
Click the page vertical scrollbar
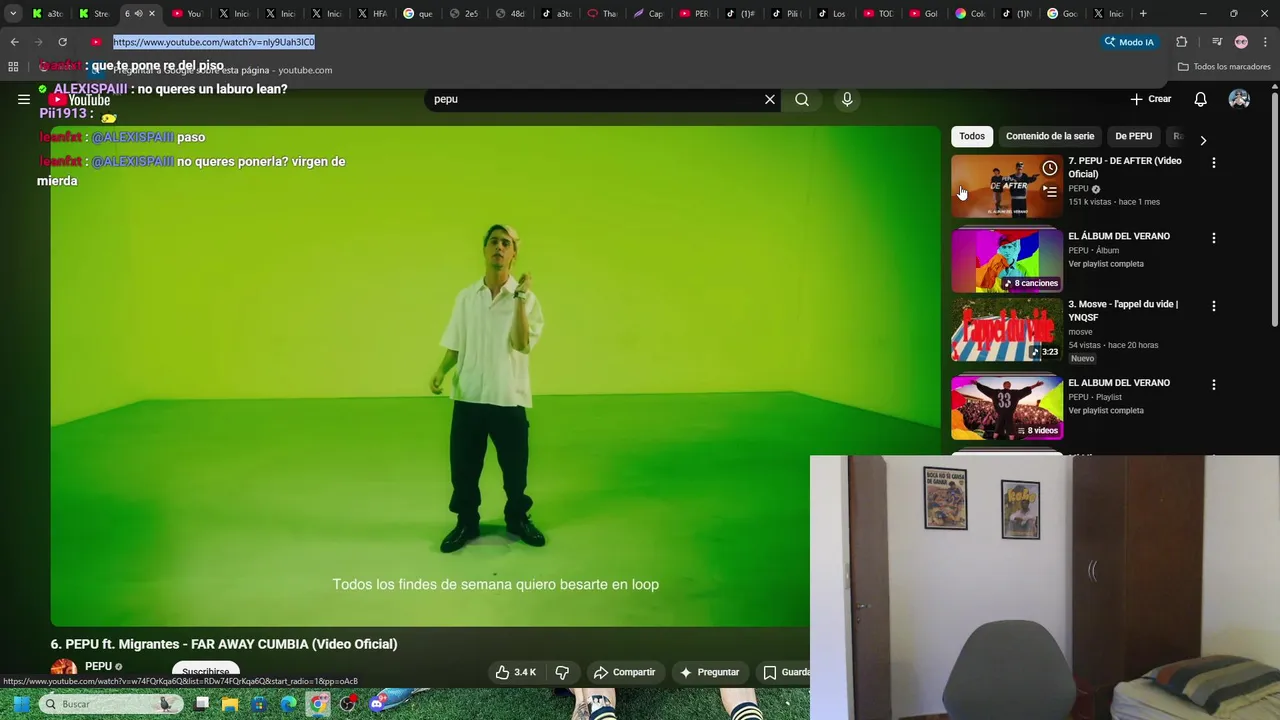click(x=1274, y=210)
